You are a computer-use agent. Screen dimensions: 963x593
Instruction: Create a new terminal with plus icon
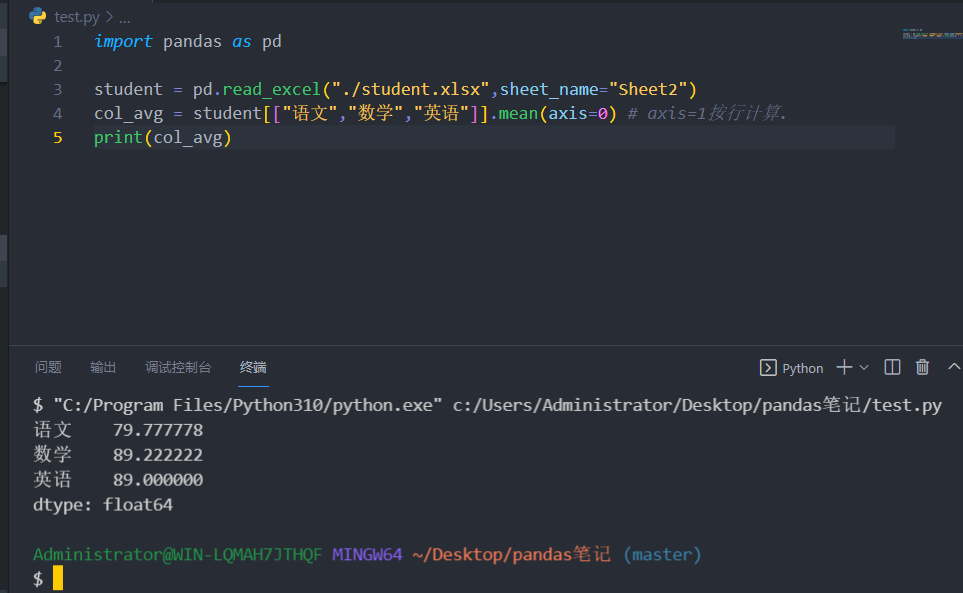(844, 368)
